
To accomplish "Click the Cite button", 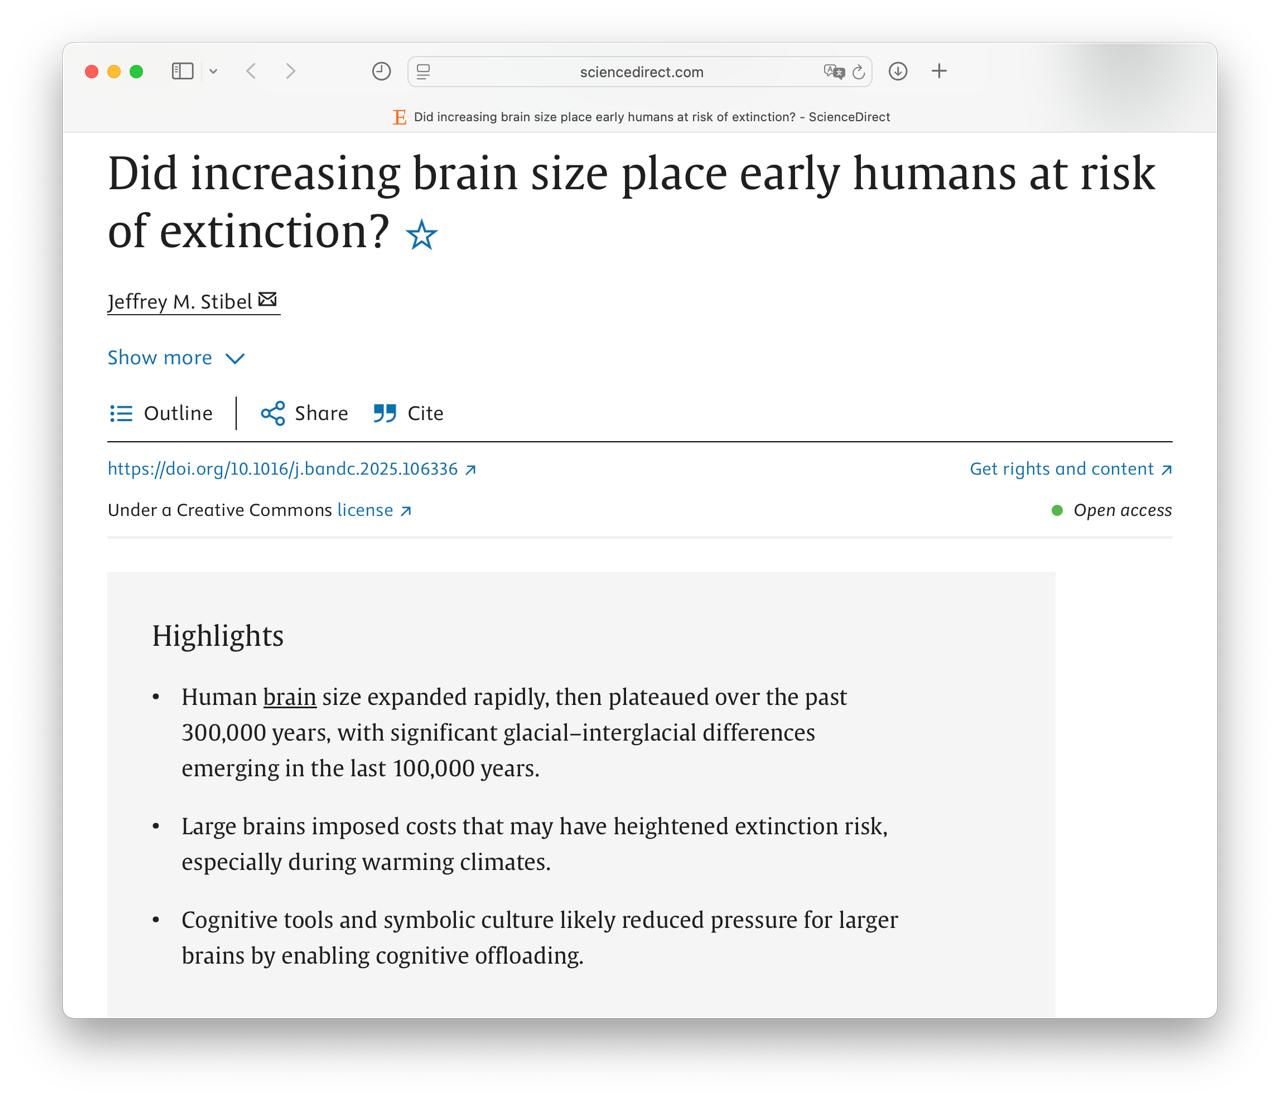I will [x=409, y=413].
